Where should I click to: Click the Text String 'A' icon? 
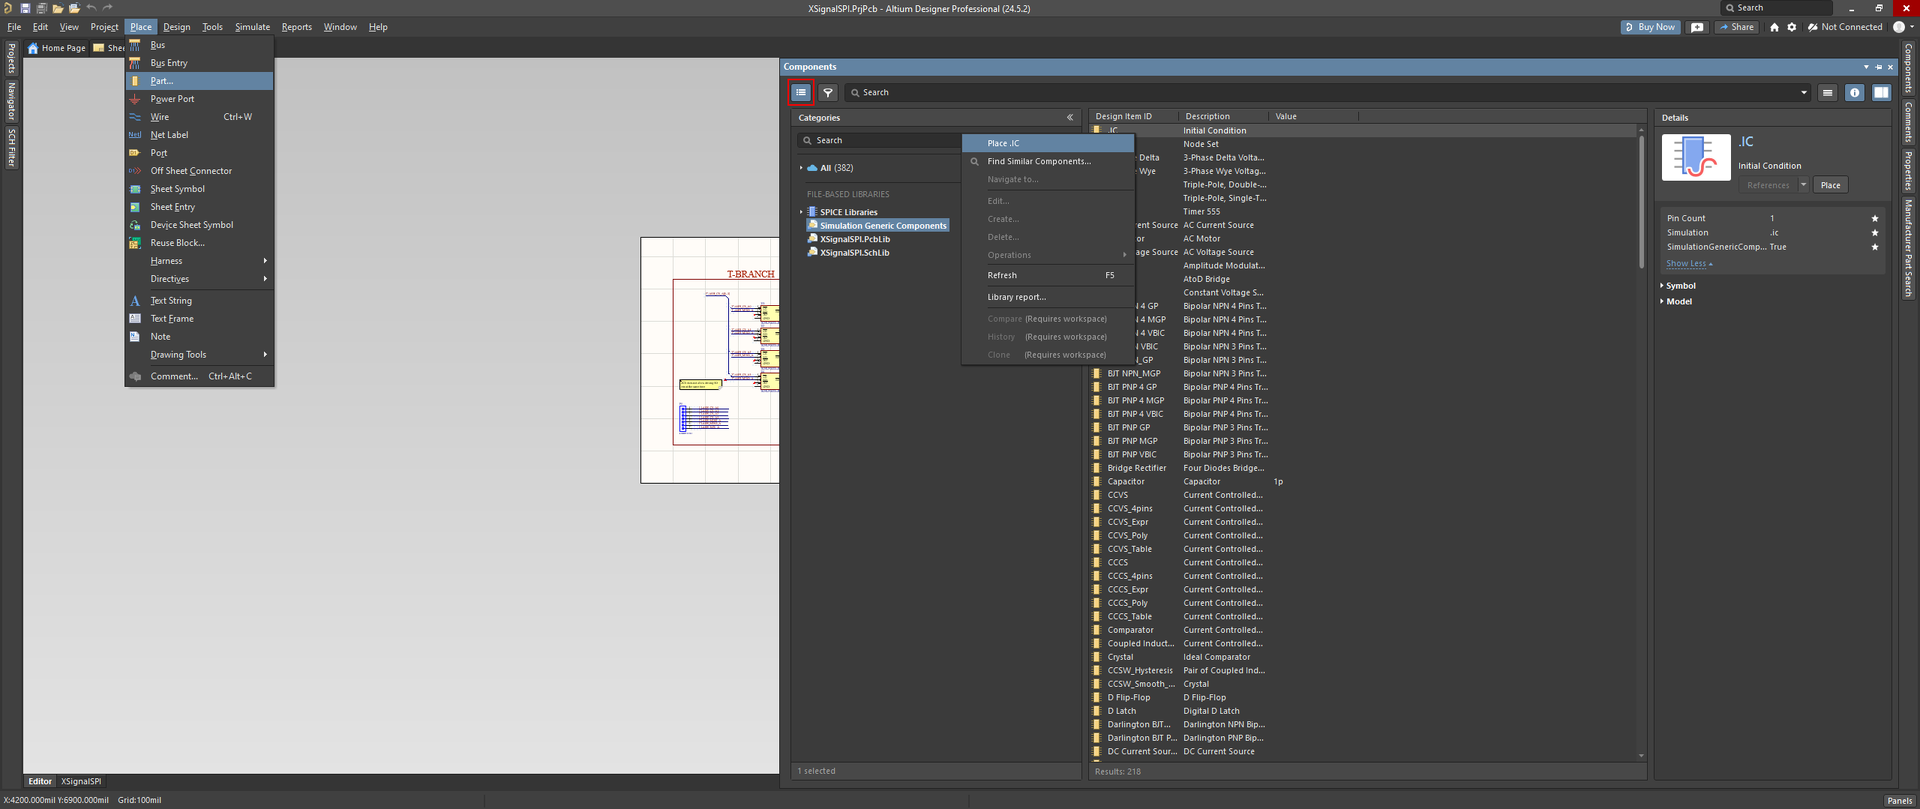point(135,301)
